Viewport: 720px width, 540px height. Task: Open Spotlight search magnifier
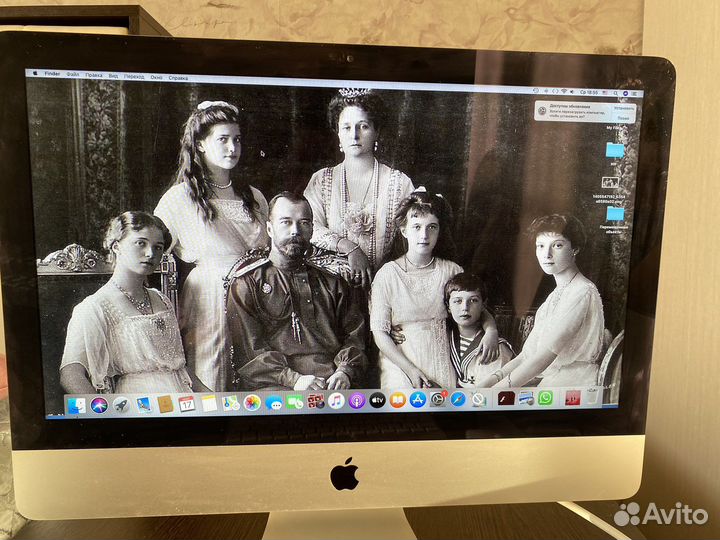(x=615, y=93)
